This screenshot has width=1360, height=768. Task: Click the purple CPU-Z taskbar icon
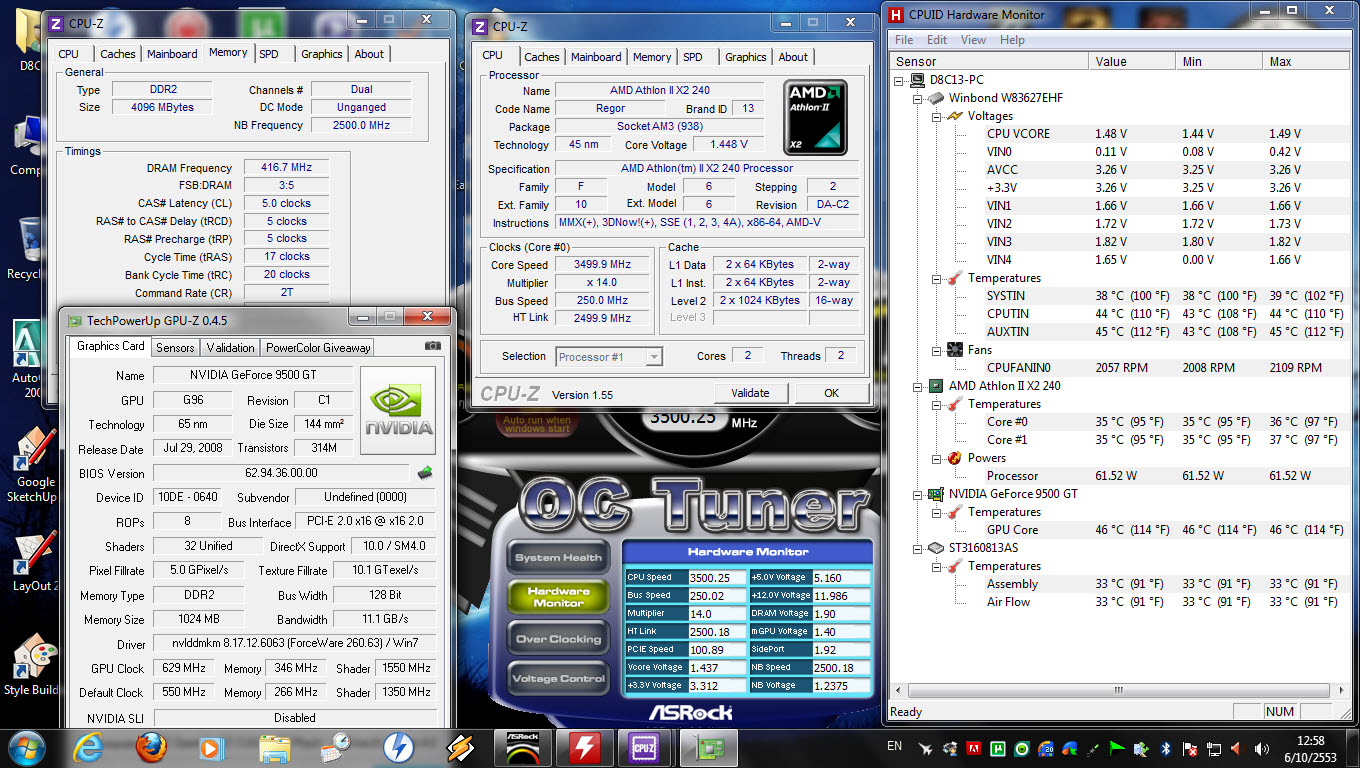tap(646, 747)
